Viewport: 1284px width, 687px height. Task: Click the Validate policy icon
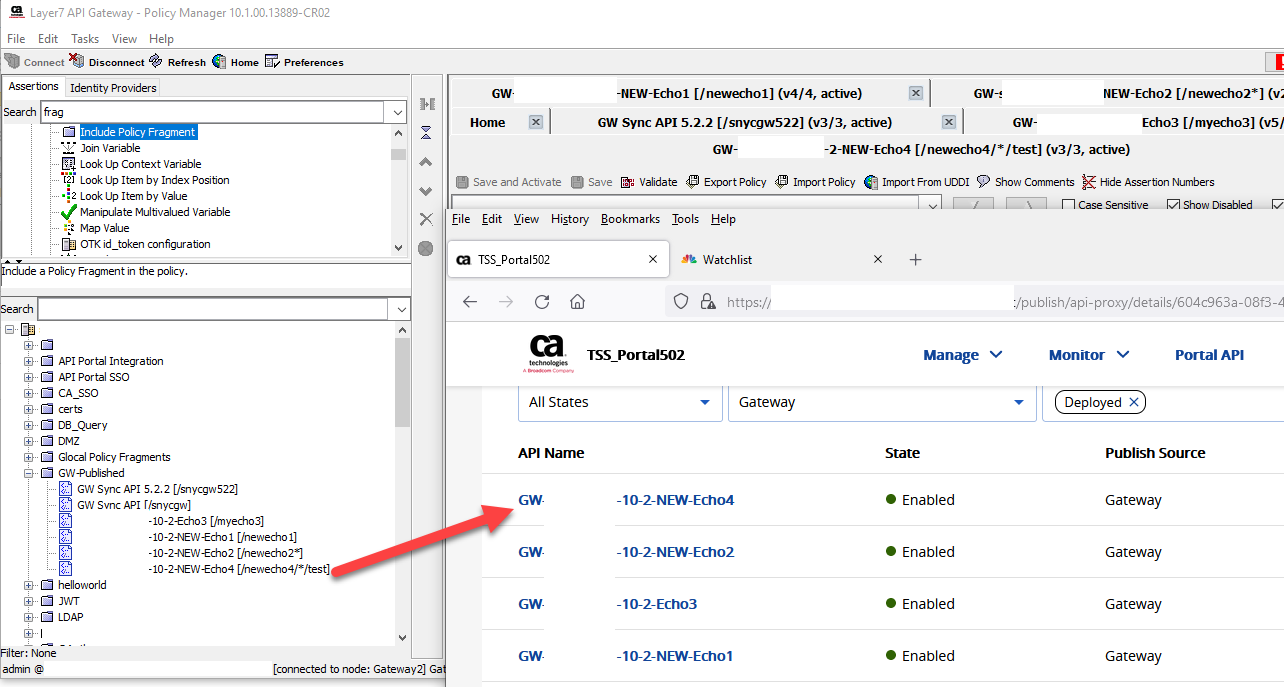coord(627,182)
